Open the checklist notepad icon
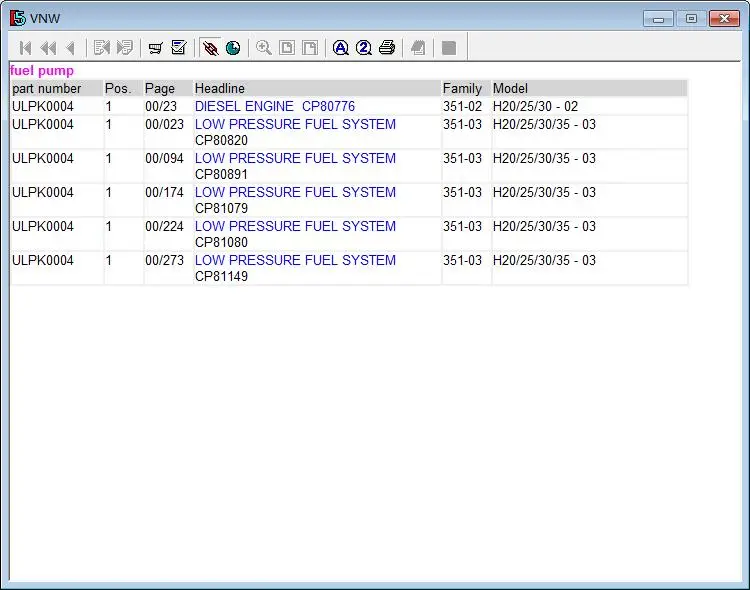The height and width of the screenshot is (590, 750). click(179, 48)
